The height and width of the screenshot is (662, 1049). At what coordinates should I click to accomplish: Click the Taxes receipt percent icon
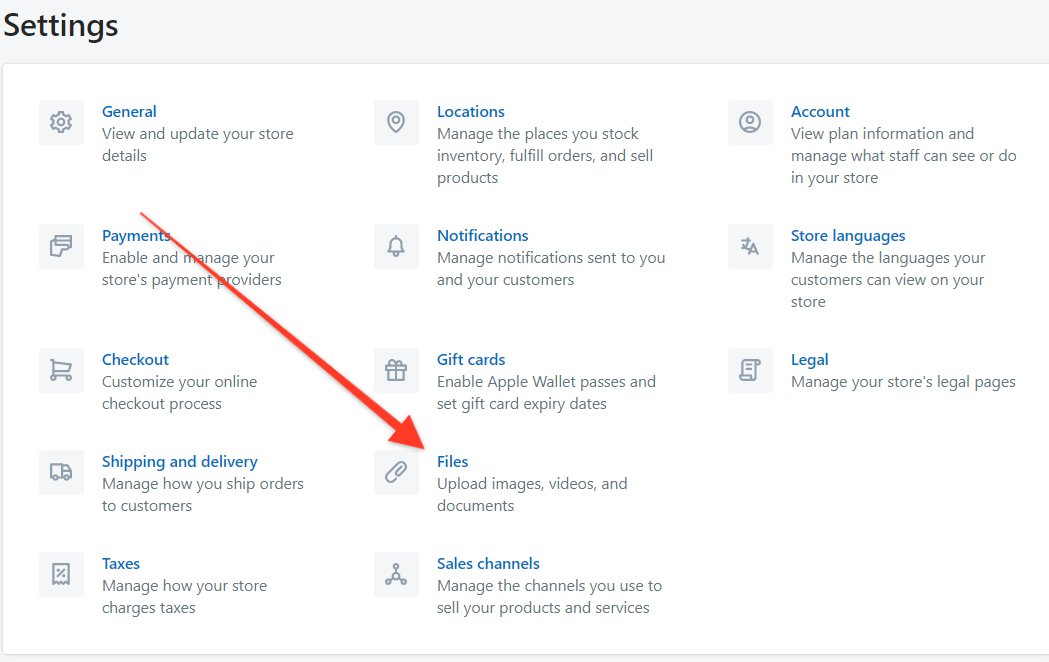click(x=61, y=574)
